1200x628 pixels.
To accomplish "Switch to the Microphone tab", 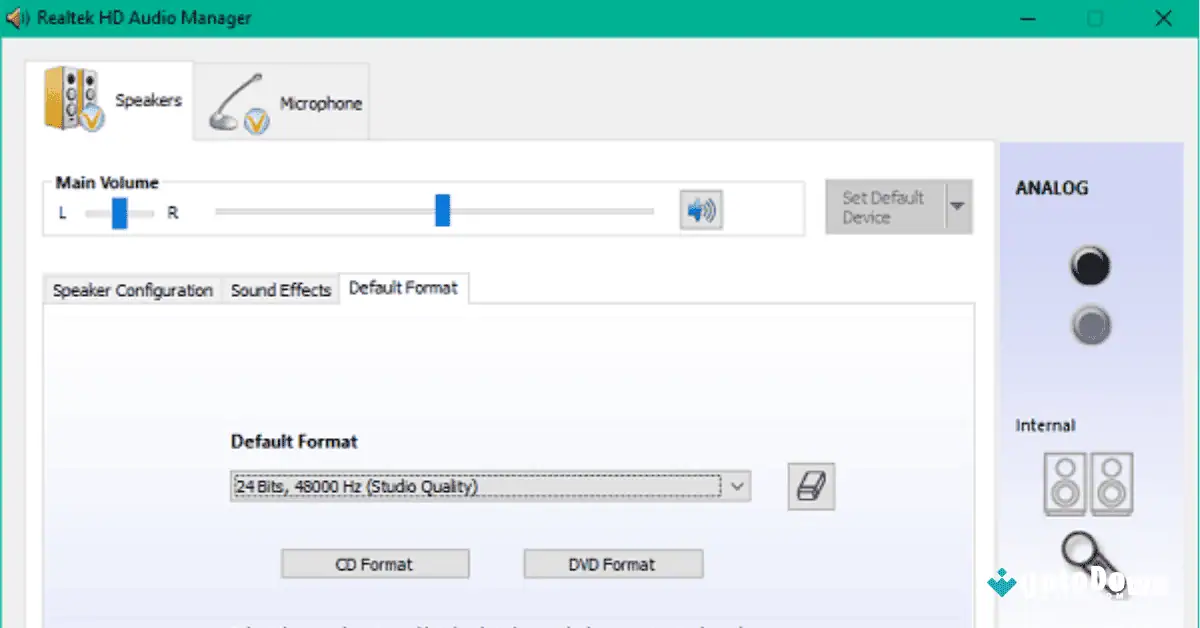I will click(x=281, y=101).
